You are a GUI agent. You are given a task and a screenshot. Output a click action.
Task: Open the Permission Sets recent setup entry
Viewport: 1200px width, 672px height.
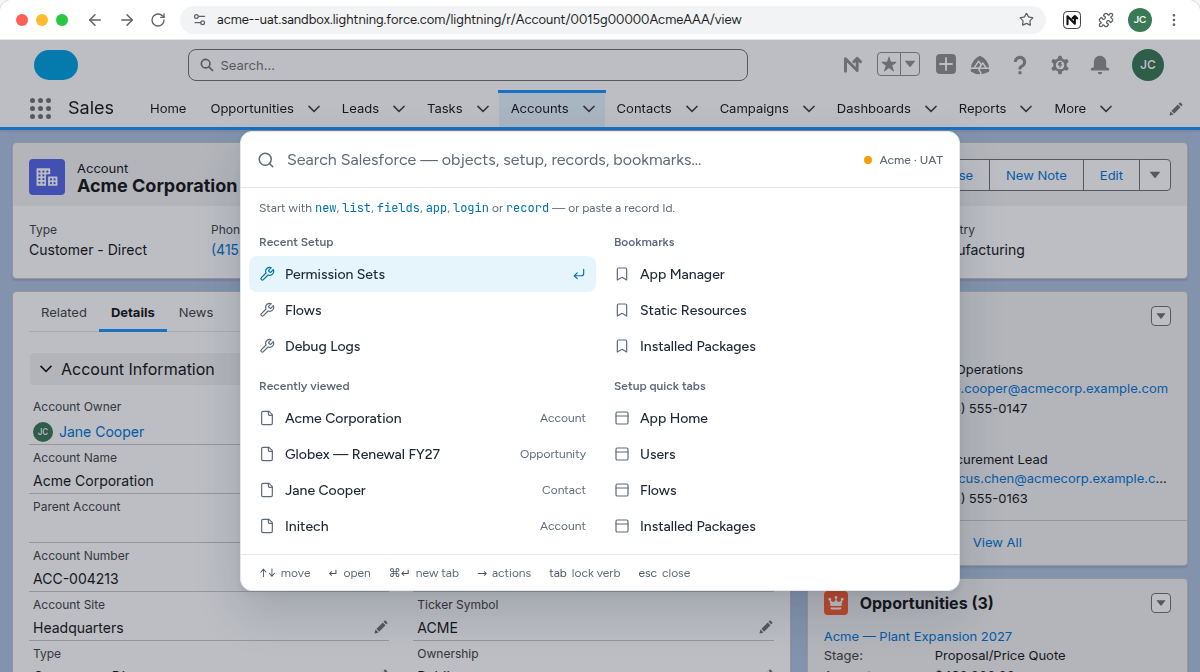[422, 274]
